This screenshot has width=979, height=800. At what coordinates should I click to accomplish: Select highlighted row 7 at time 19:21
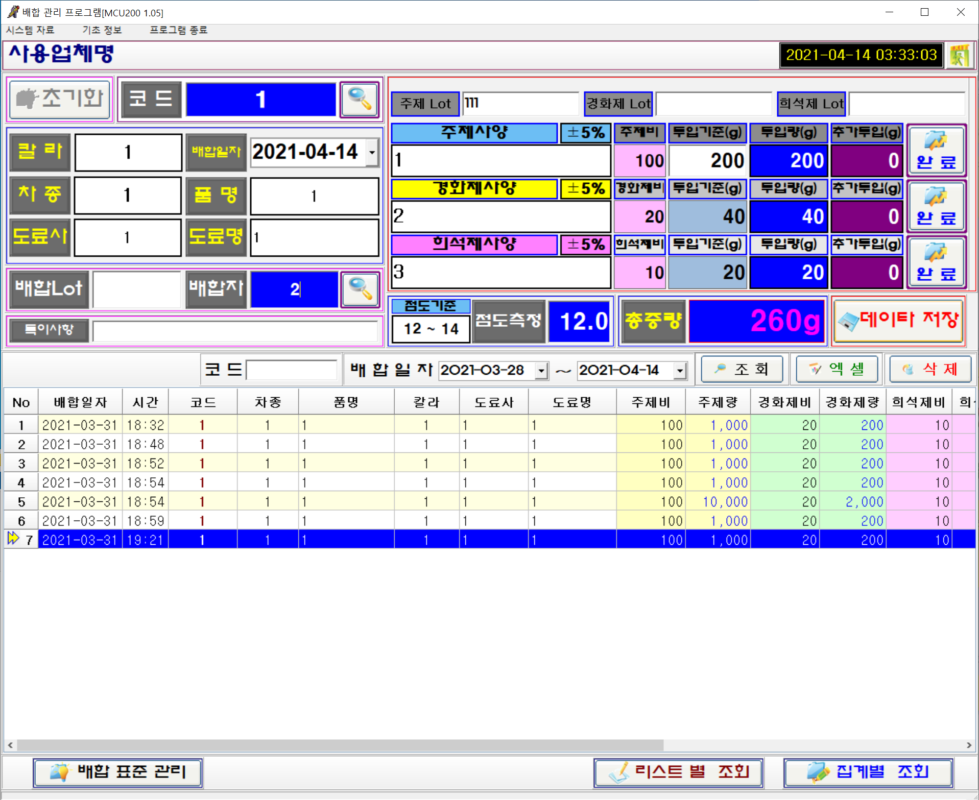(490, 540)
